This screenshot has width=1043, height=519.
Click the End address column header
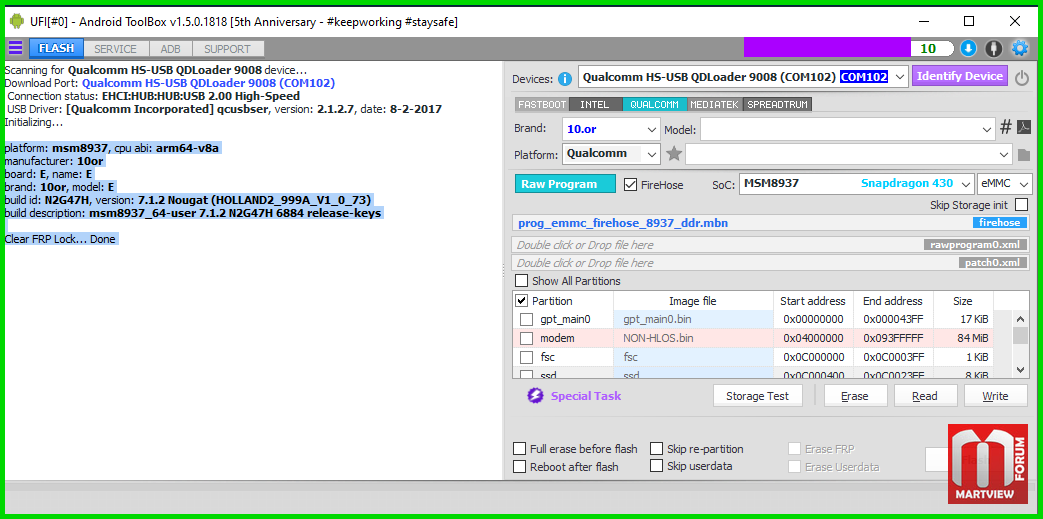[x=893, y=301]
